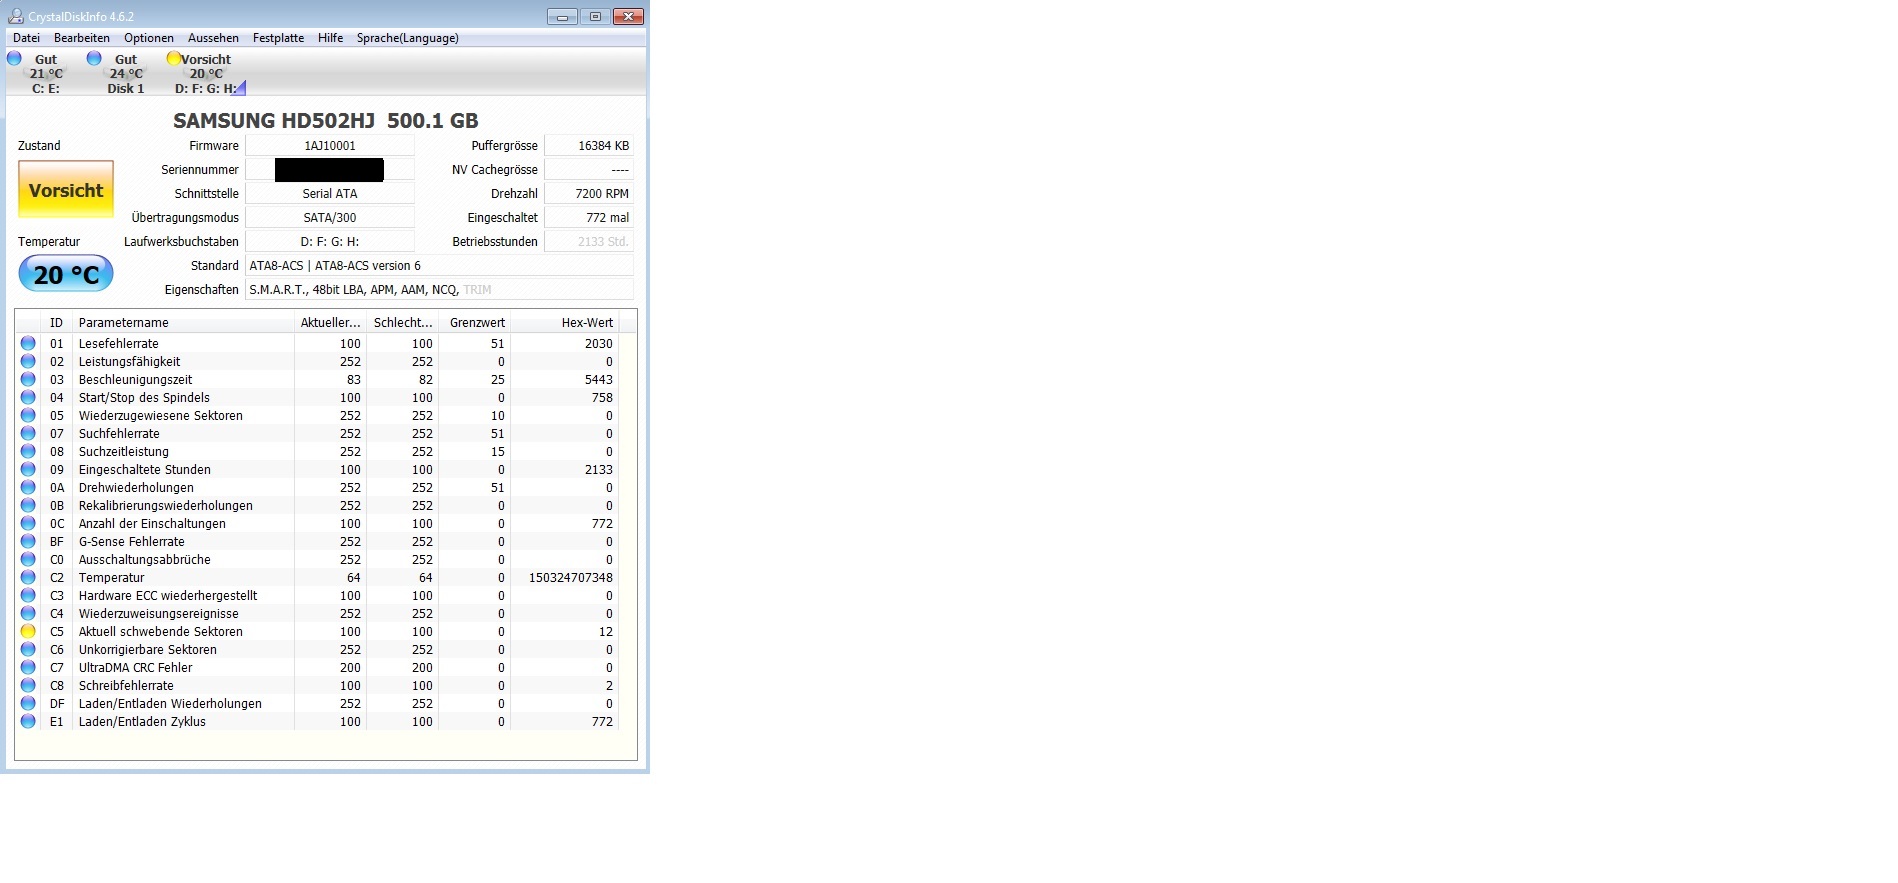Click the Schnittstelle field Serial ATA
1898x883 pixels.
[330, 194]
